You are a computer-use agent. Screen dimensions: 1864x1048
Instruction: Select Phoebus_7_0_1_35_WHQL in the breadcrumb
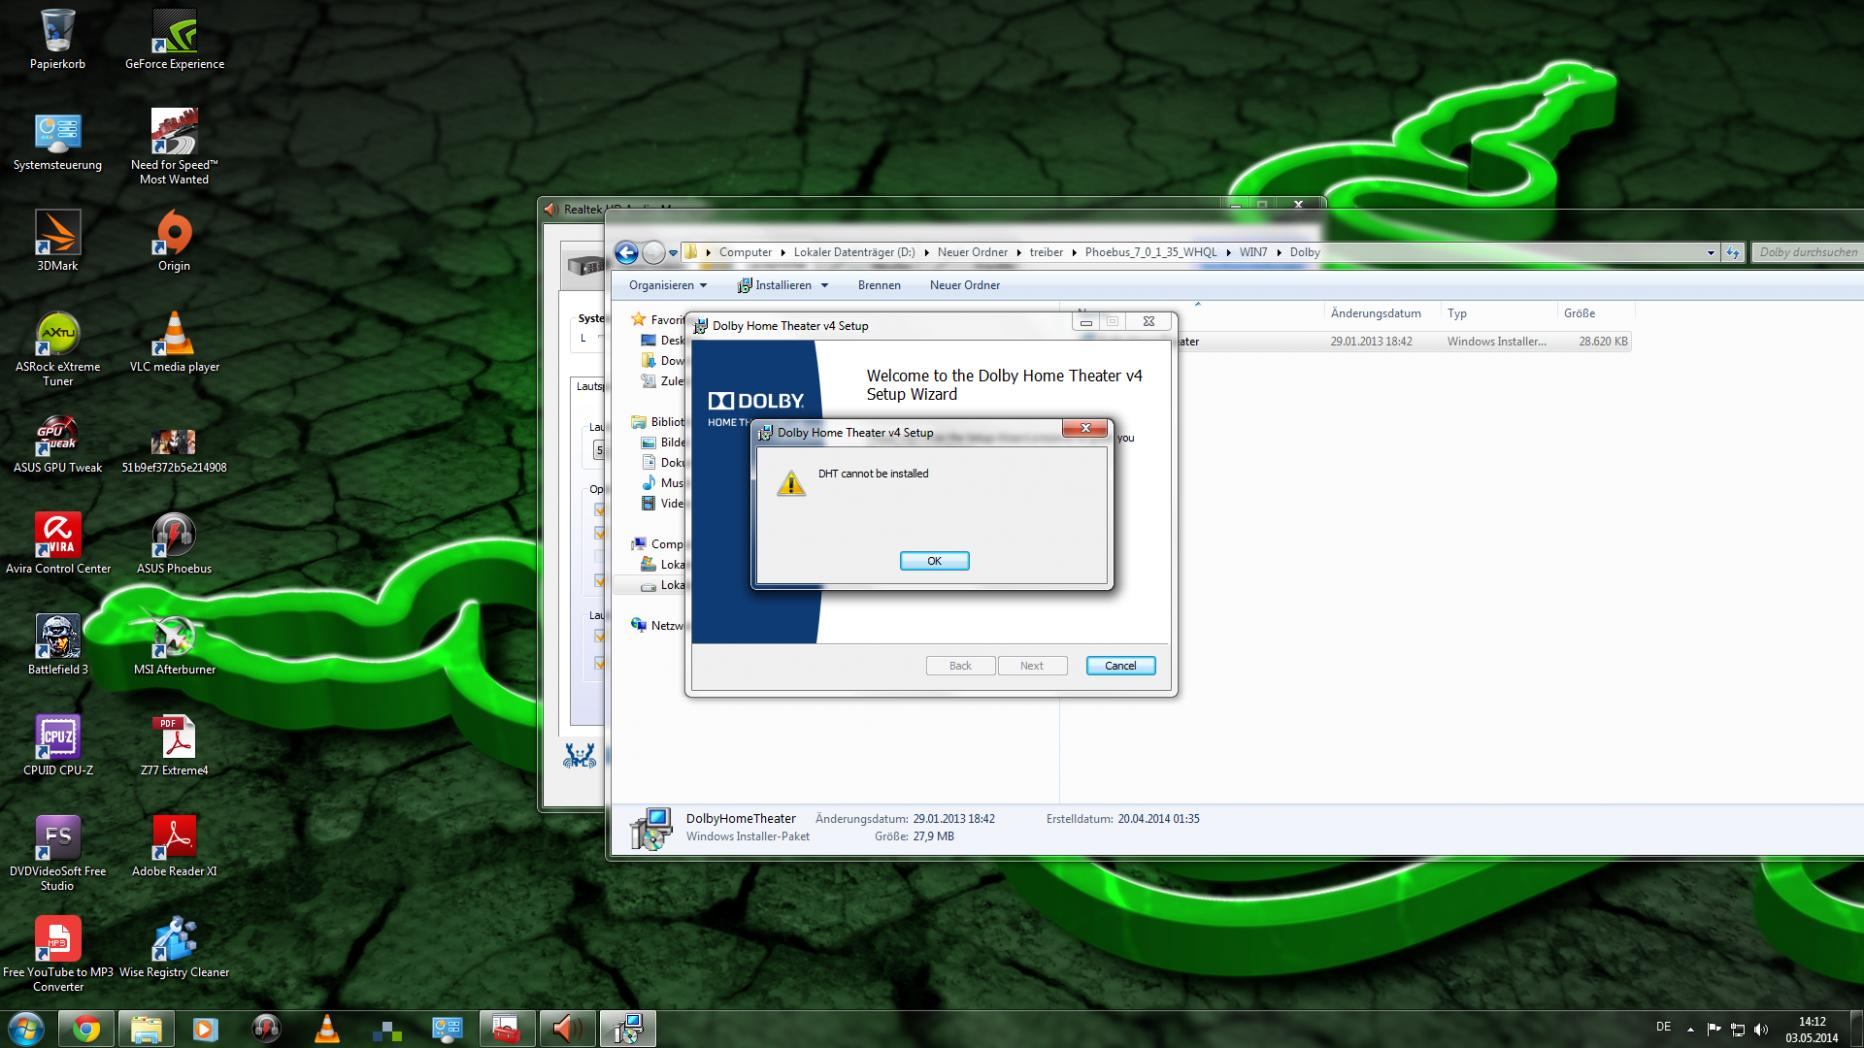click(1151, 252)
